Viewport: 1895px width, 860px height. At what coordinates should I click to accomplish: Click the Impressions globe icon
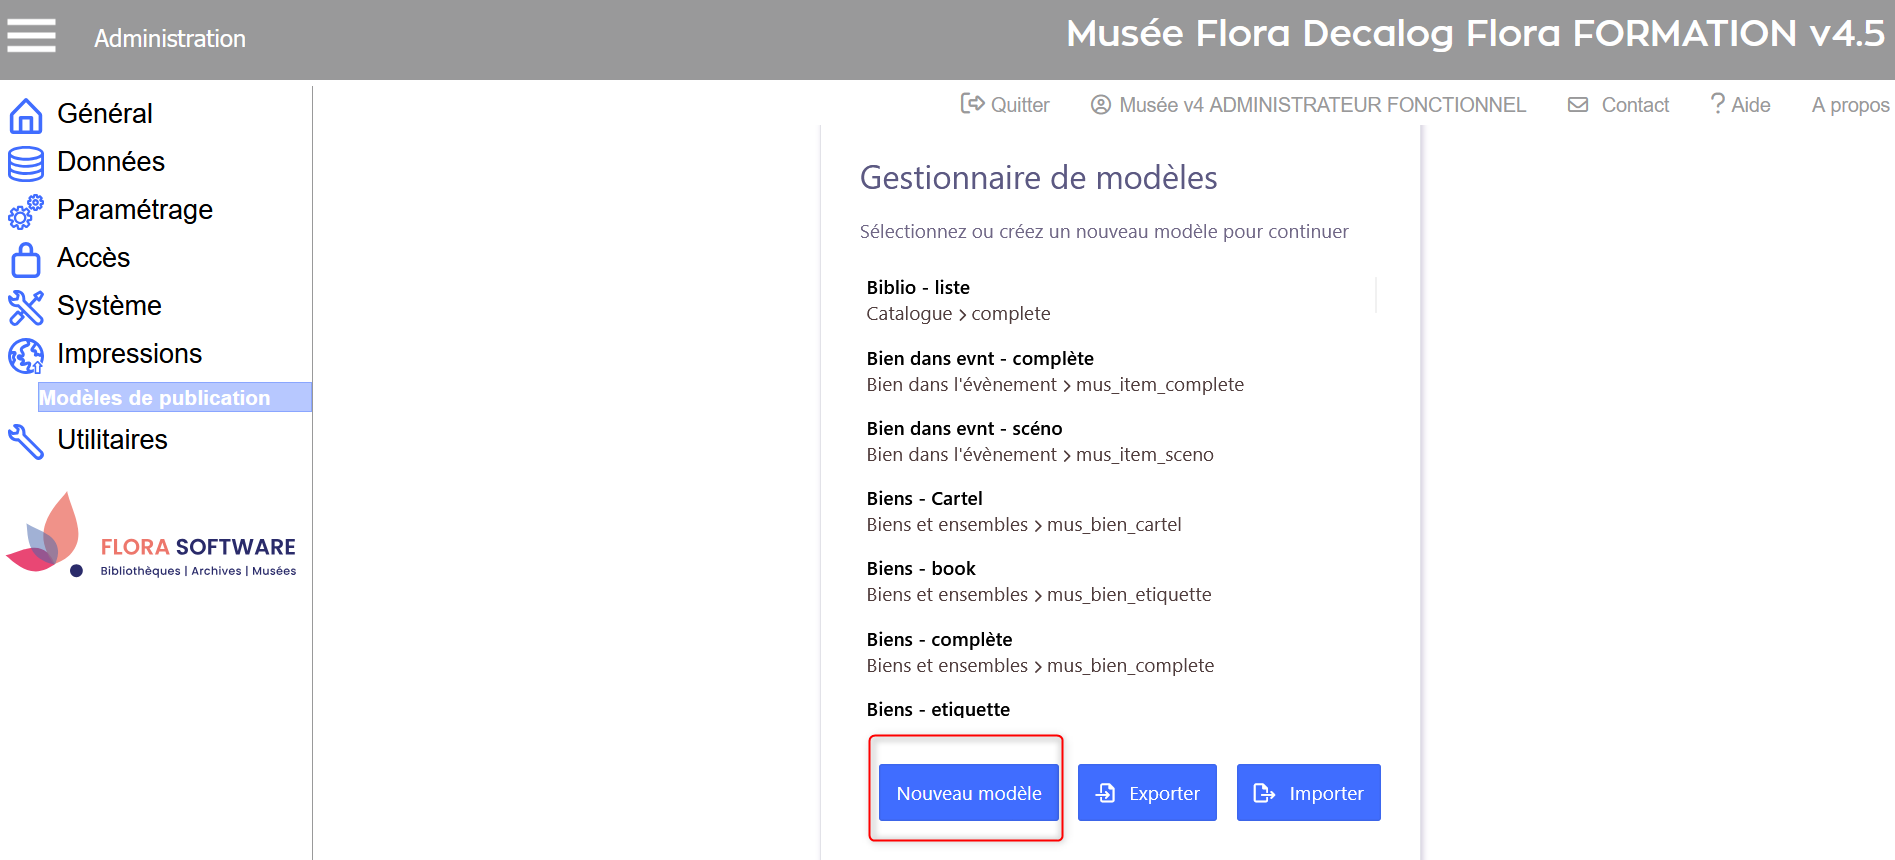coord(26,355)
